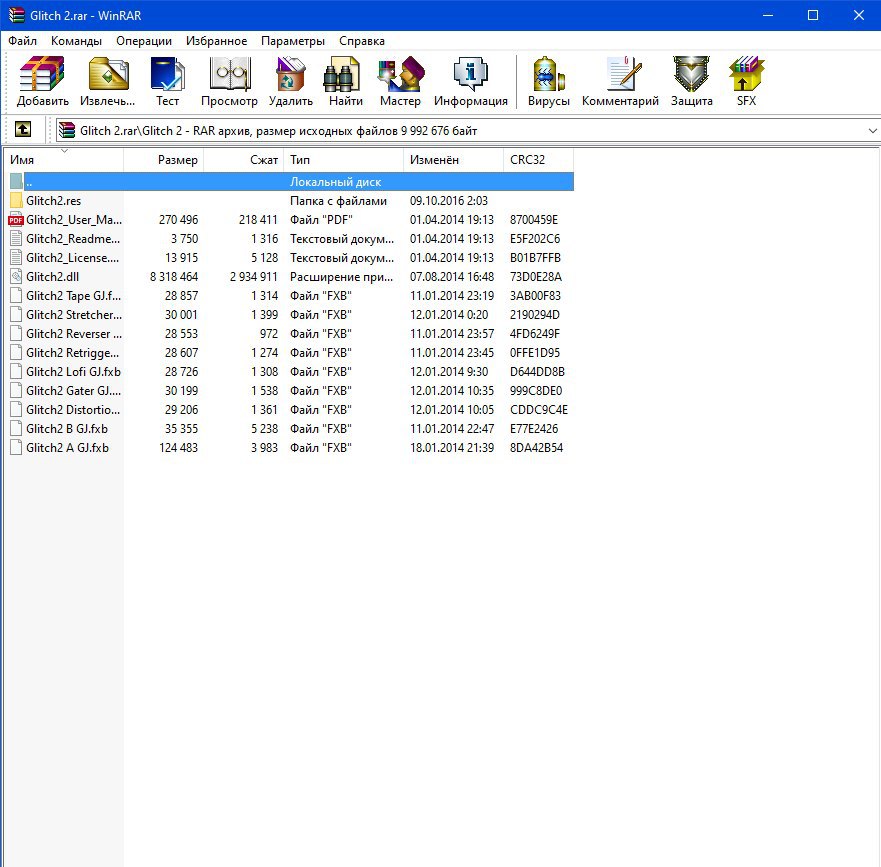Click the CRC value 8DA42B54
Image resolution: width=881 pixels, height=867 pixels.
[536, 448]
